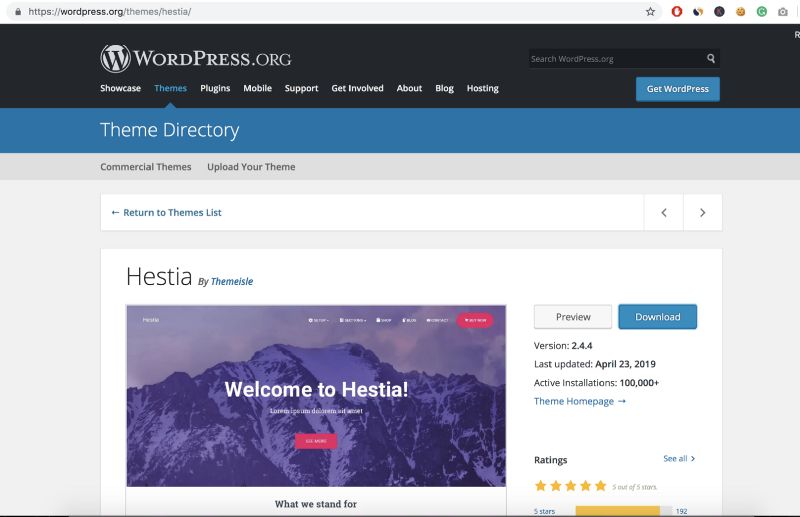
Task: Open the Opera red extension icon
Action: tap(677, 11)
